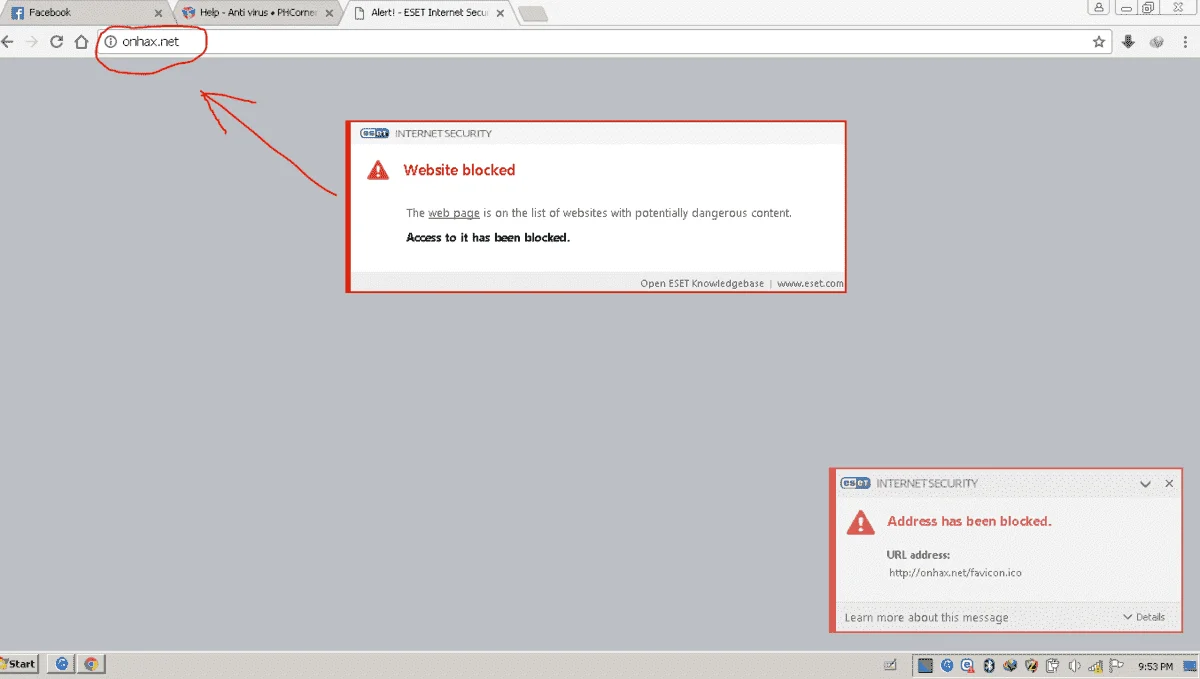
Task: Open the Windows Start menu
Action: click(20, 664)
